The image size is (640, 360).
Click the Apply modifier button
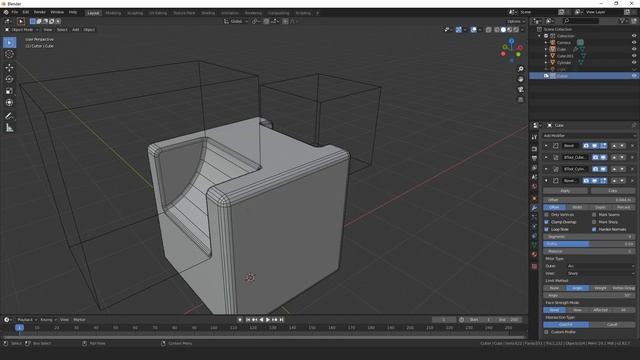point(566,191)
